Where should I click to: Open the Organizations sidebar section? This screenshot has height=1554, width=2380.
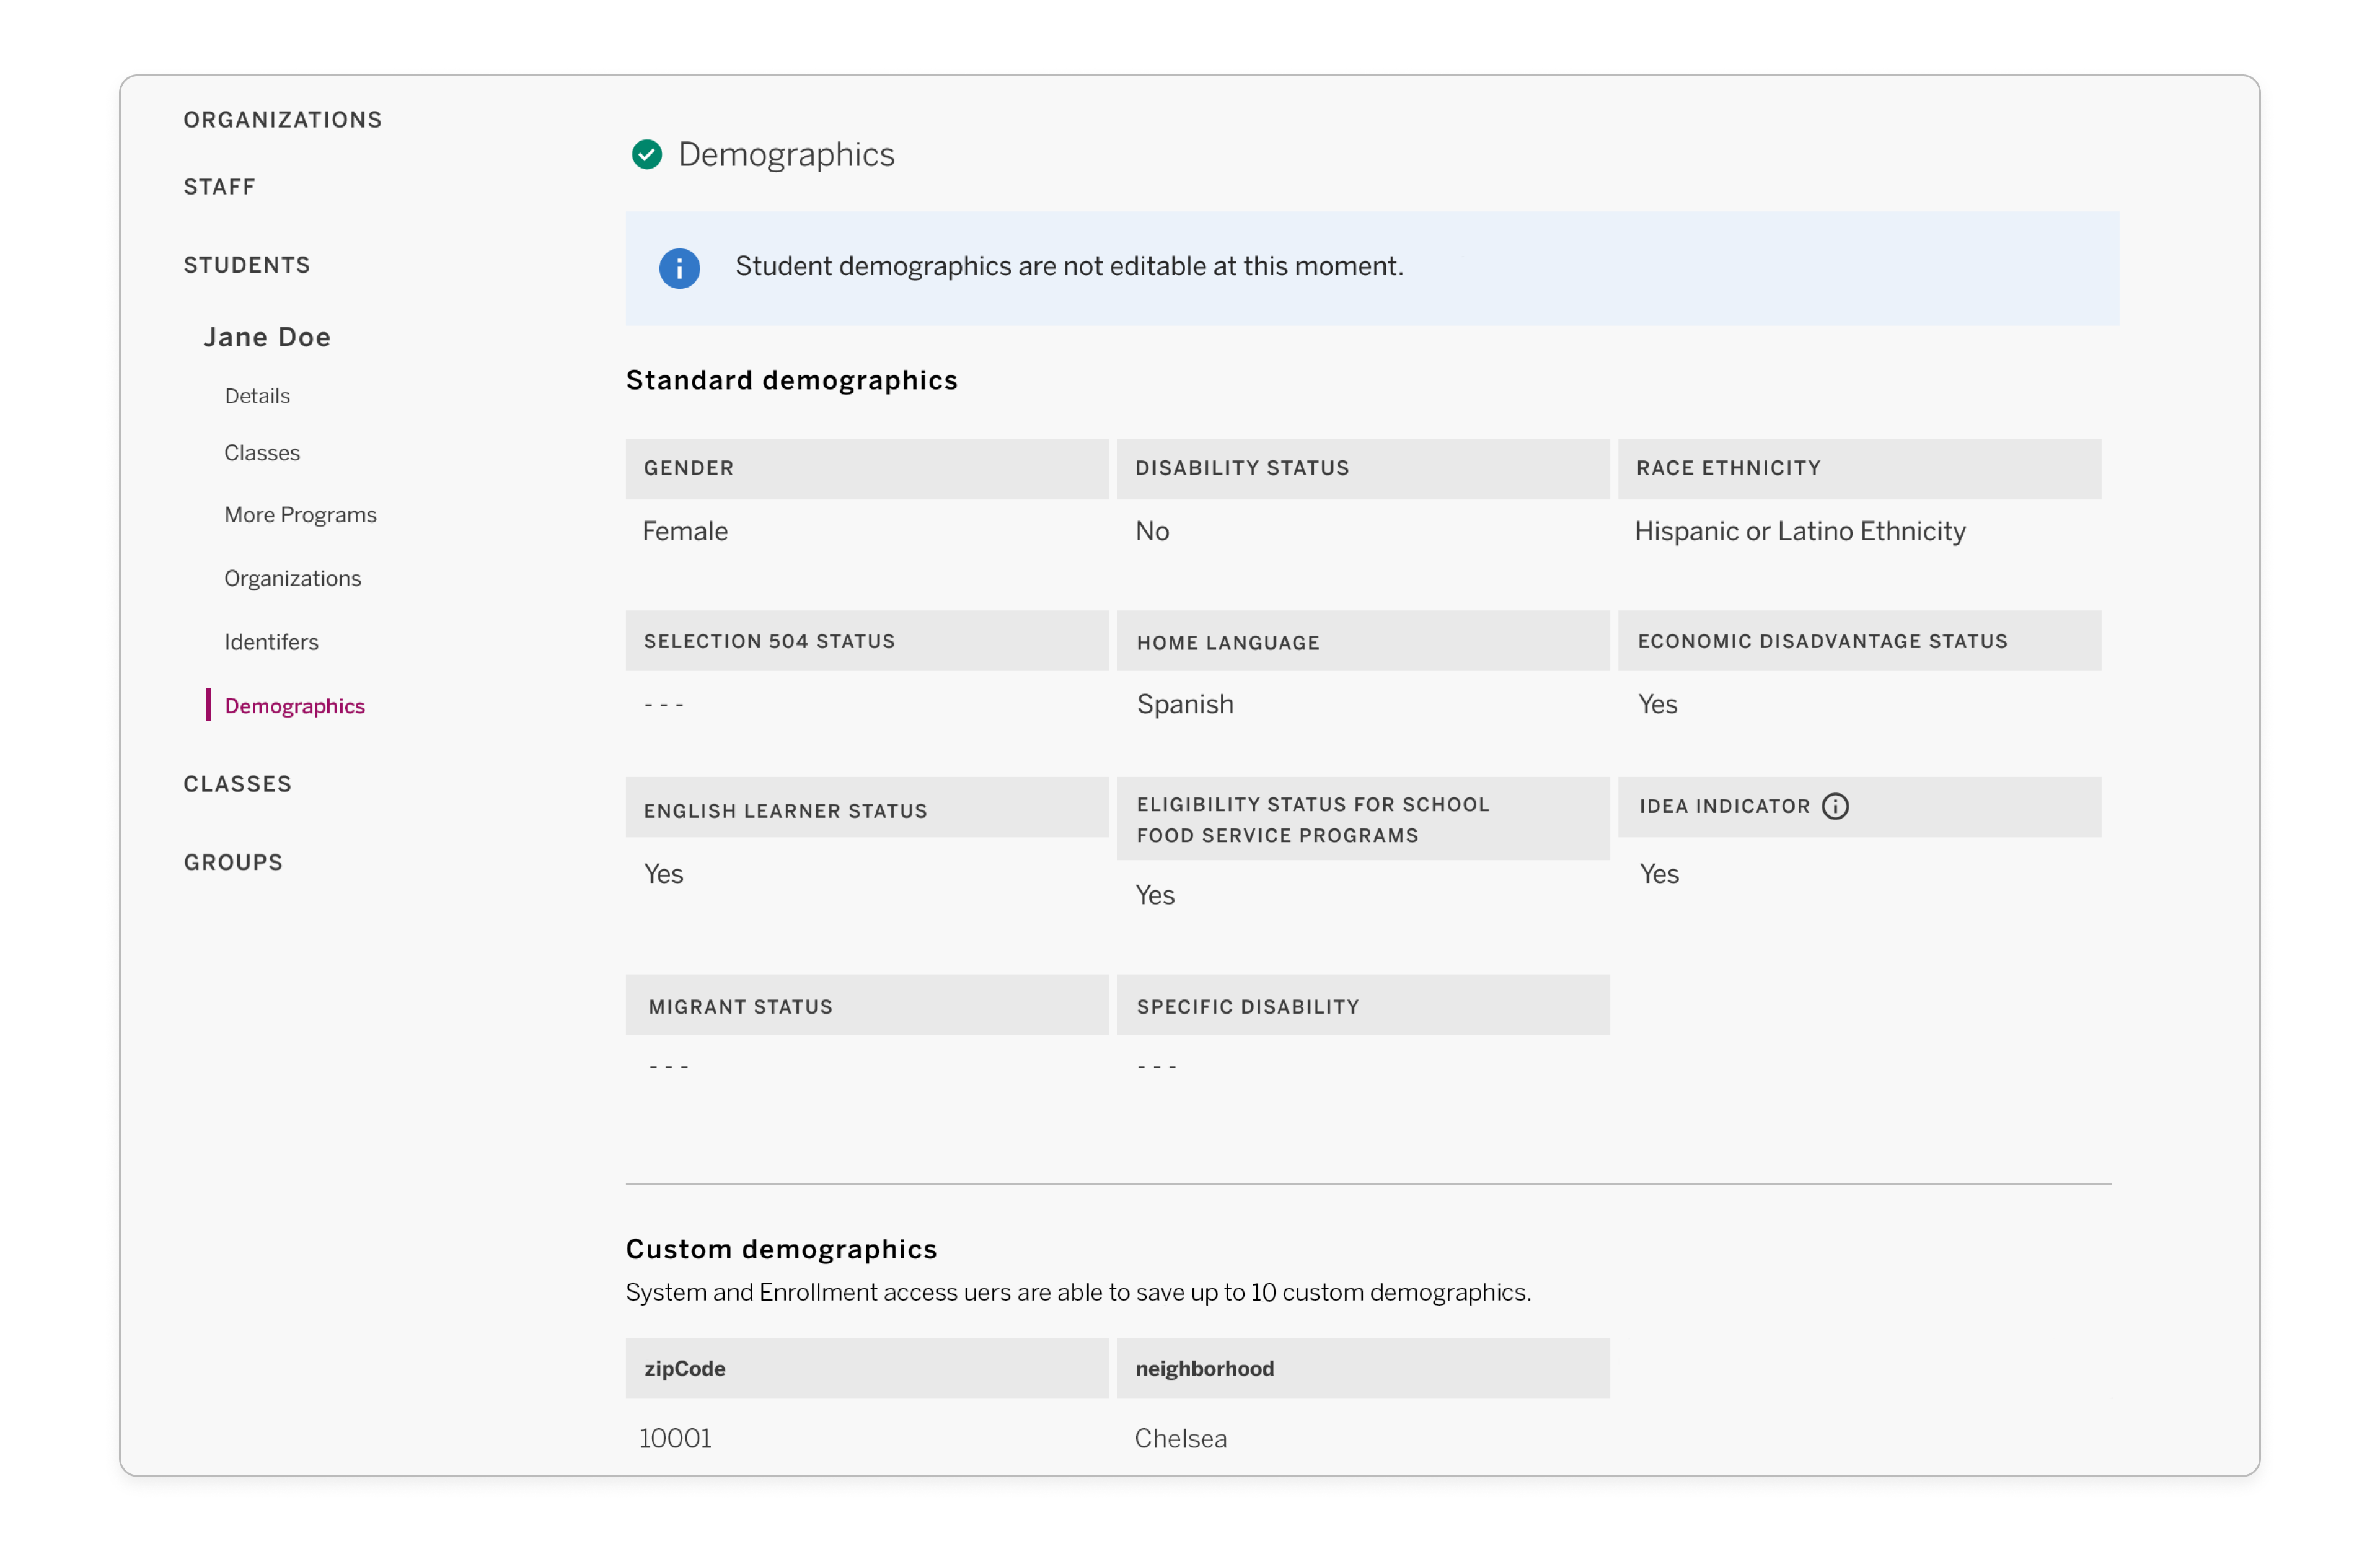(282, 120)
